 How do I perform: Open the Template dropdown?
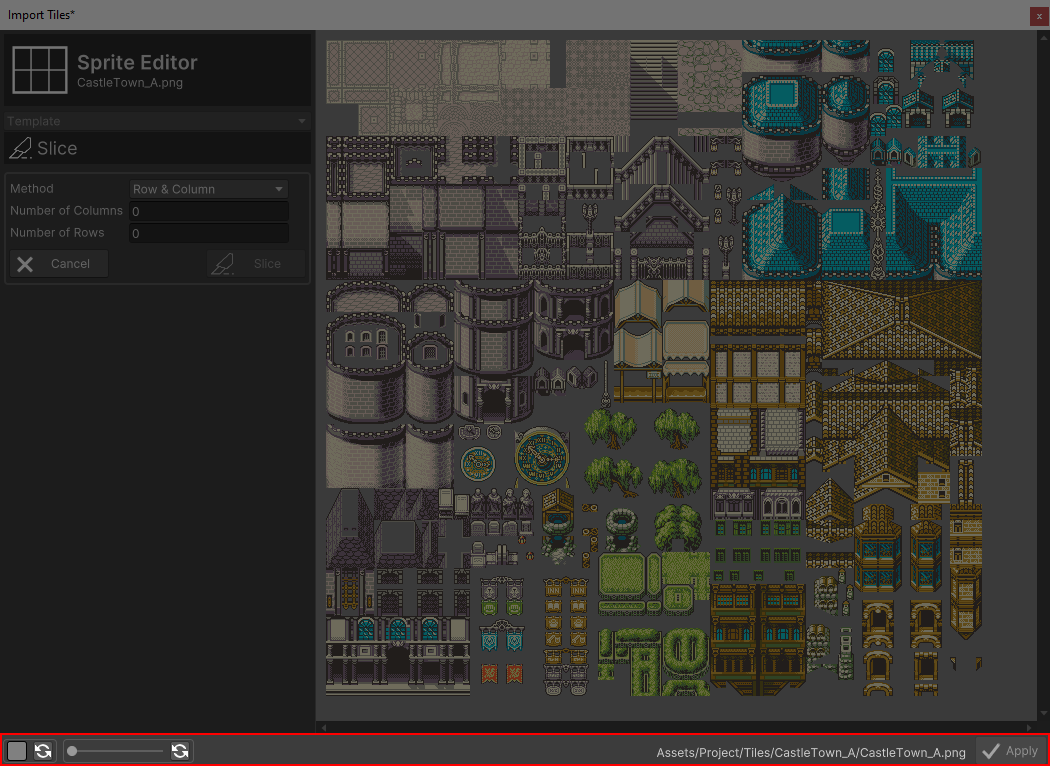tap(157, 121)
